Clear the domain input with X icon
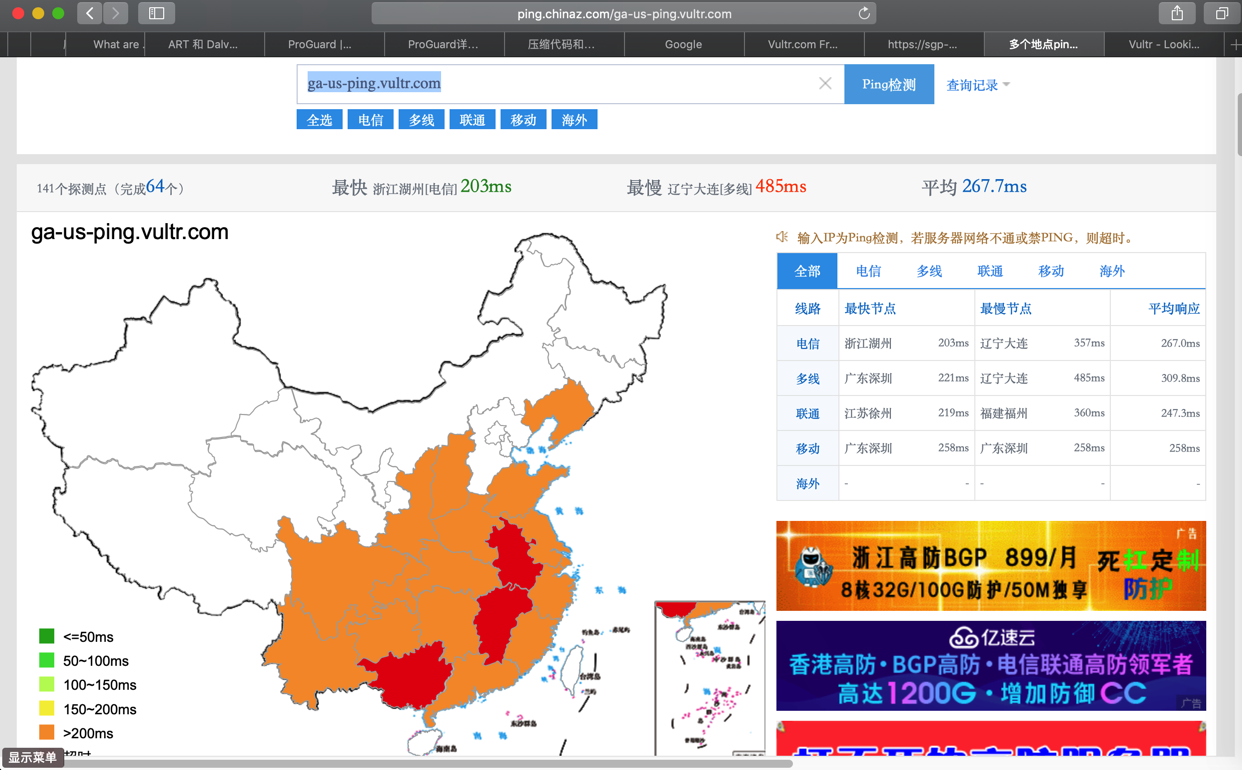Viewport: 1242px width, 770px height. pos(825,84)
